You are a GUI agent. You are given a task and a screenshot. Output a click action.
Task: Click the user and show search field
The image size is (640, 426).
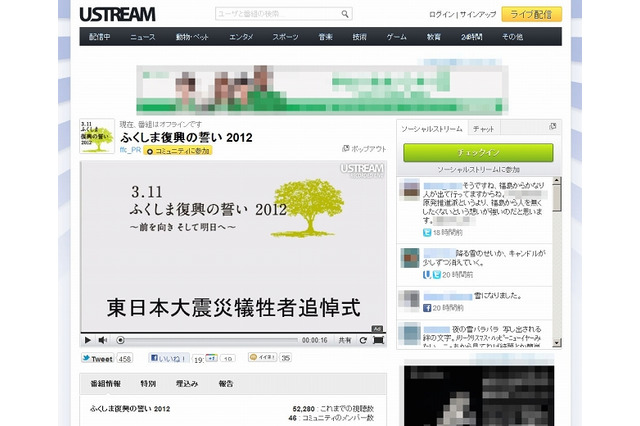(283, 14)
